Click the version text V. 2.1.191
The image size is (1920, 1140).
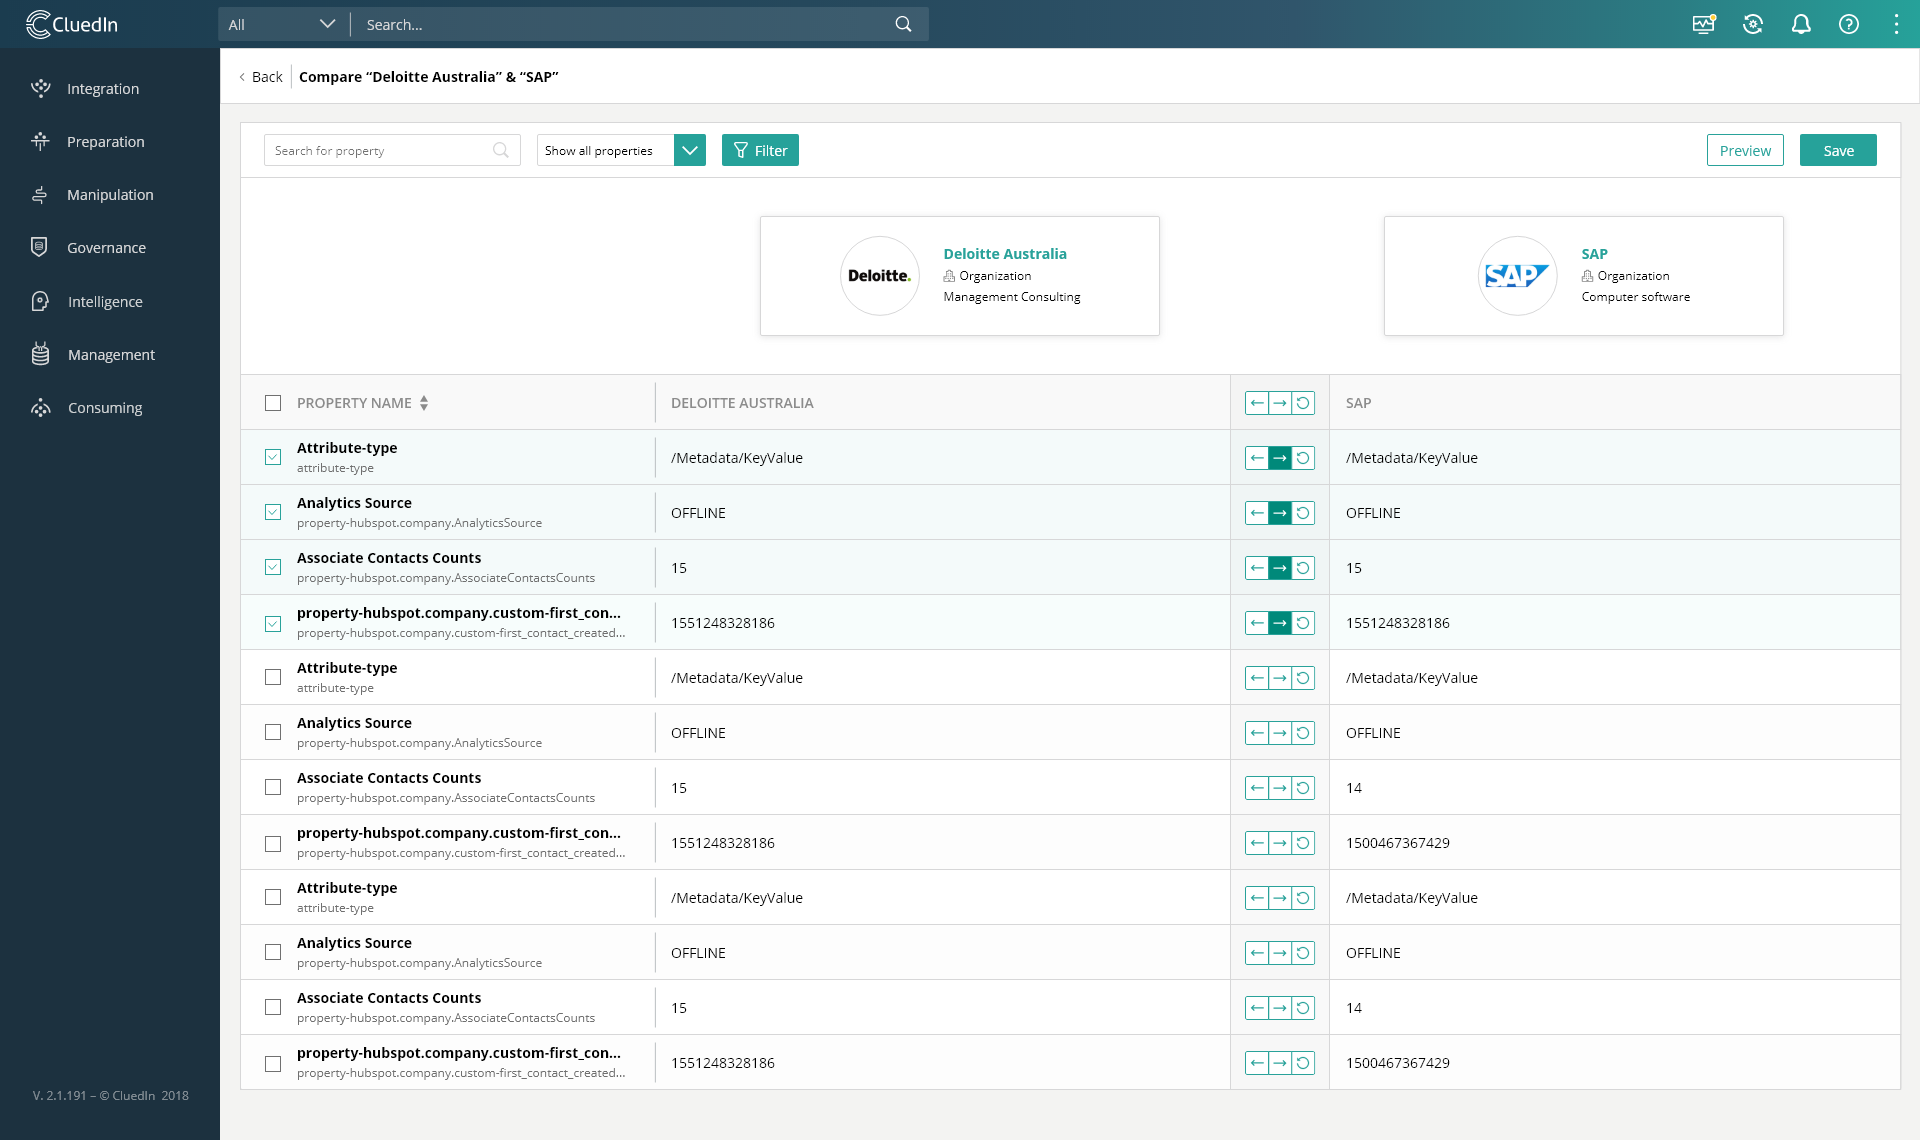click(x=110, y=1095)
